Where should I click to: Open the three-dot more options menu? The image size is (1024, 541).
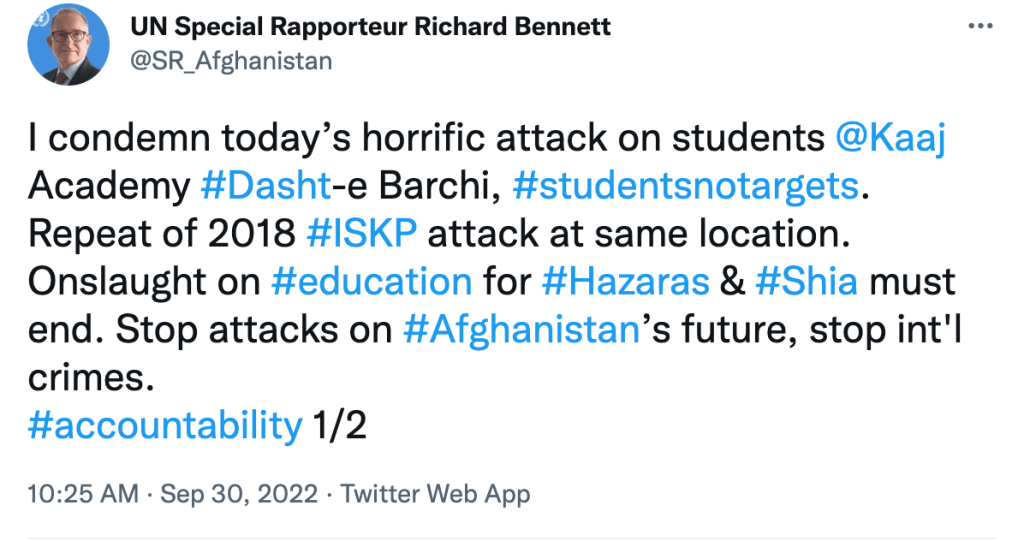[979, 27]
